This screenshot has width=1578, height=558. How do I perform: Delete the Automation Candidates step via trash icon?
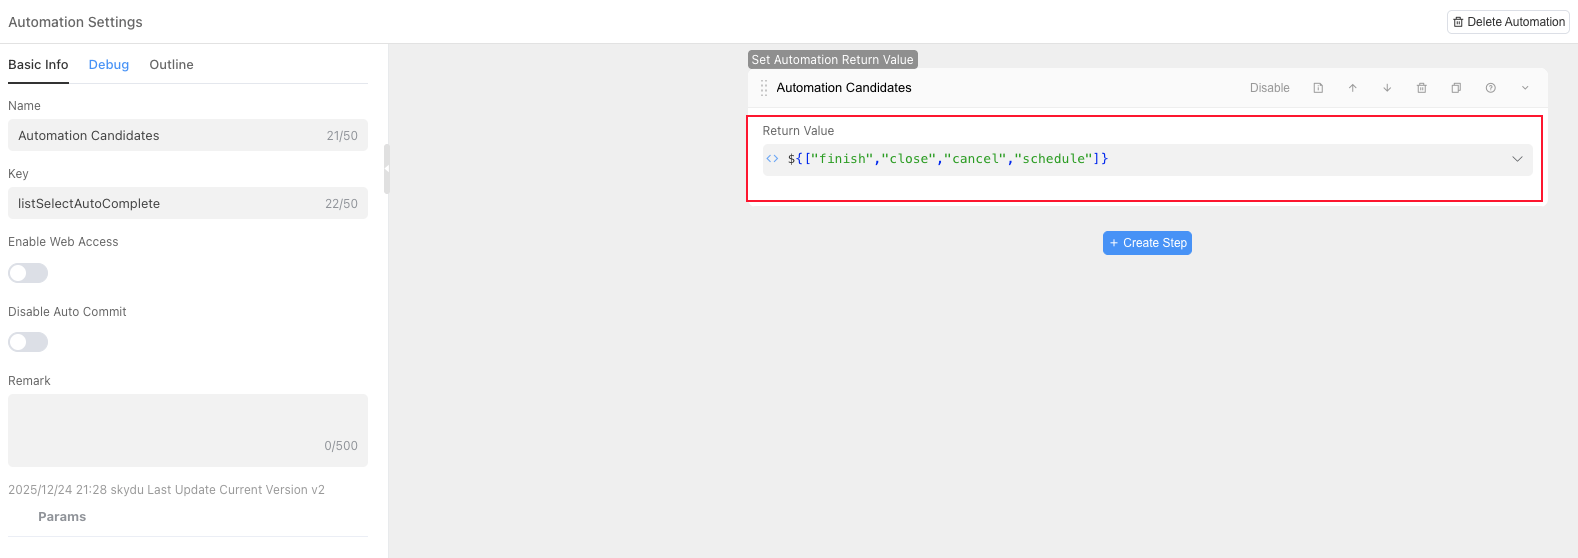pyautogui.click(x=1421, y=88)
